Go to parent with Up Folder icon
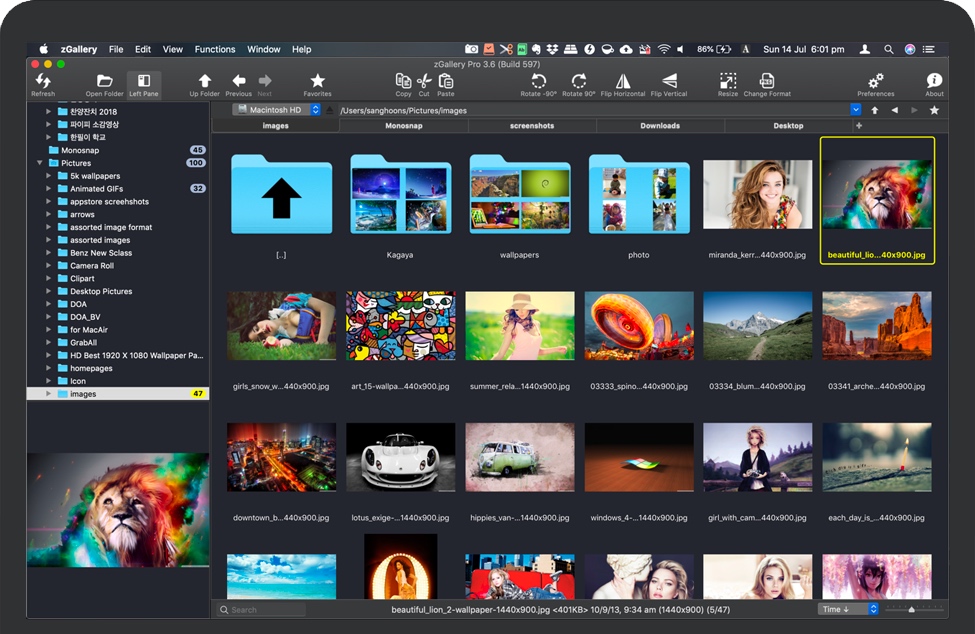The height and width of the screenshot is (634, 975). tap(205, 81)
